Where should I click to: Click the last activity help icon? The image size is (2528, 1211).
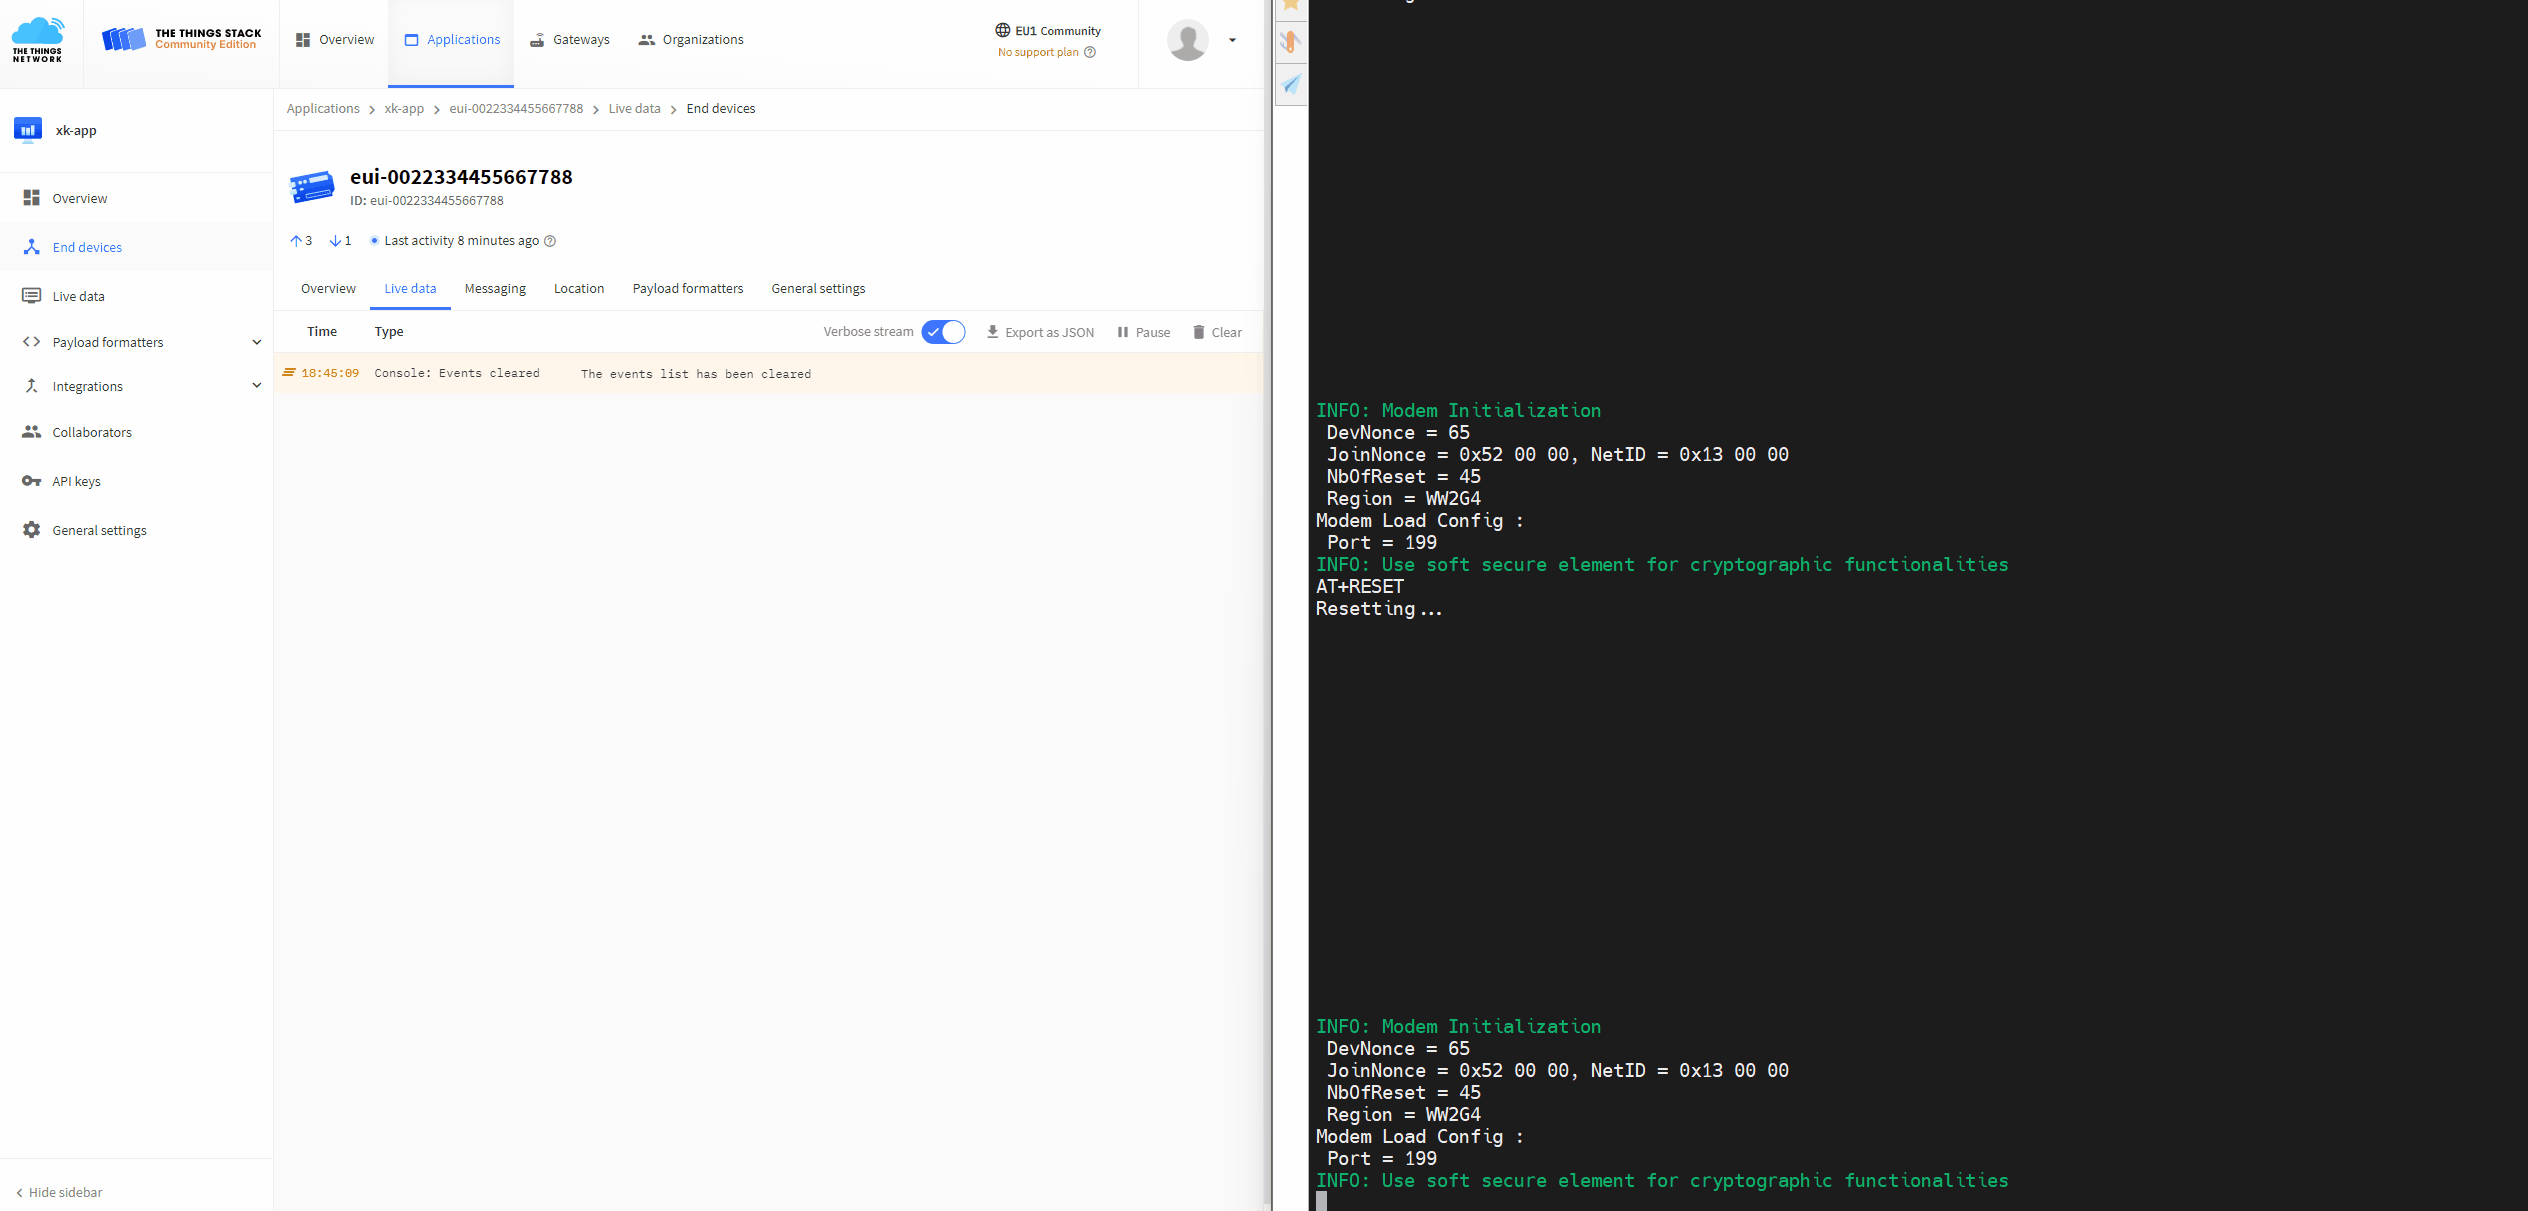(550, 241)
